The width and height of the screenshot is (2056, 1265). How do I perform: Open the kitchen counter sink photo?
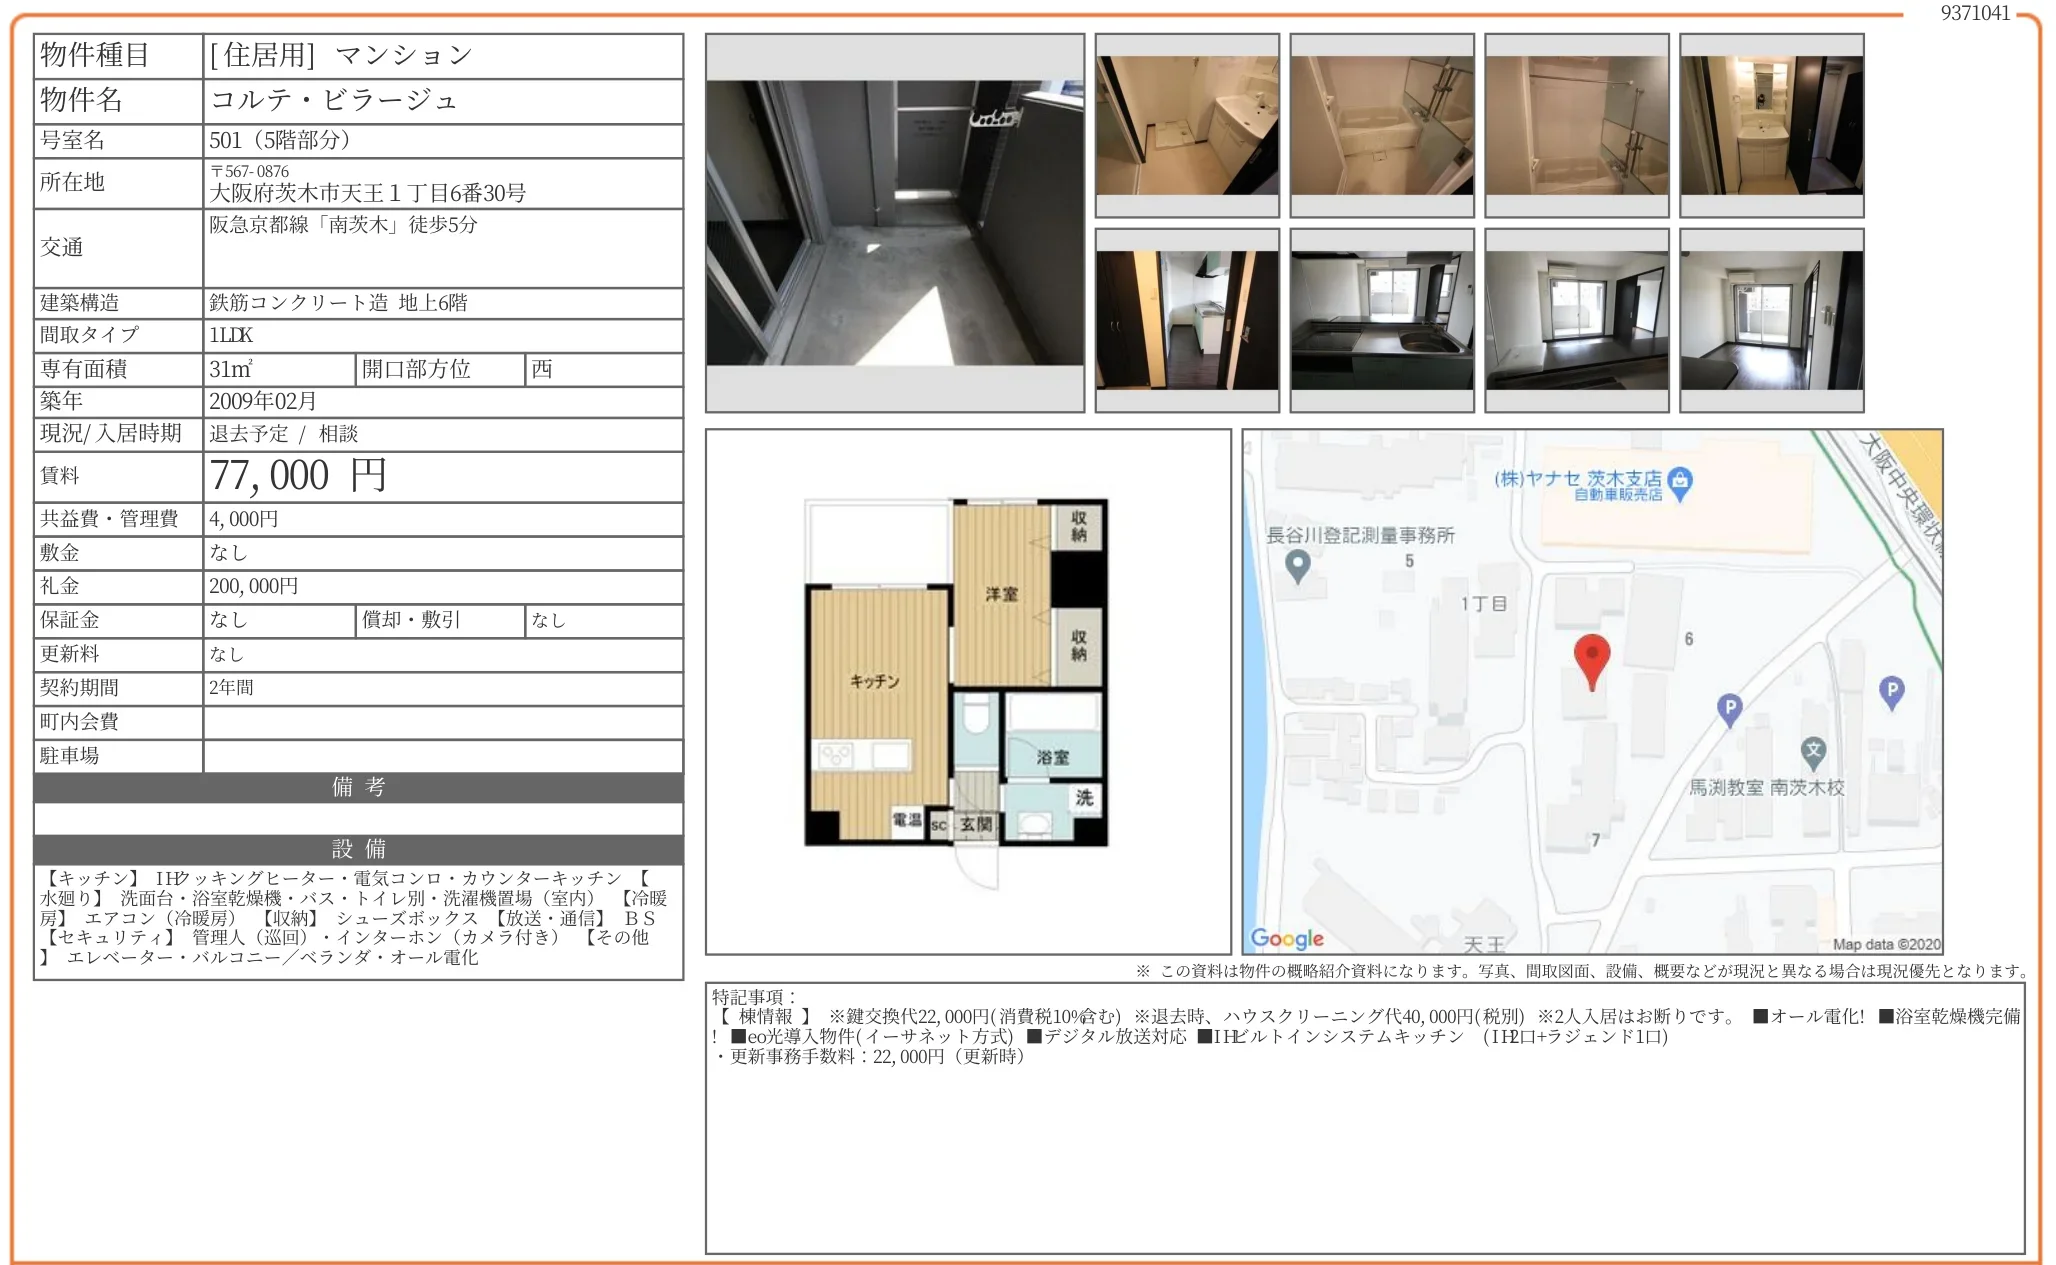pyautogui.click(x=1381, y=320)
